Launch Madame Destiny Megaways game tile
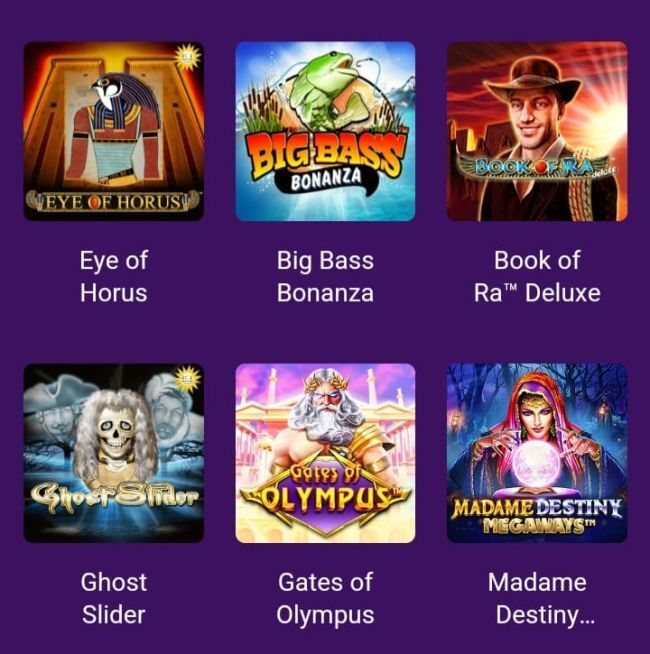The image size is (650, 654). [537, 453]
